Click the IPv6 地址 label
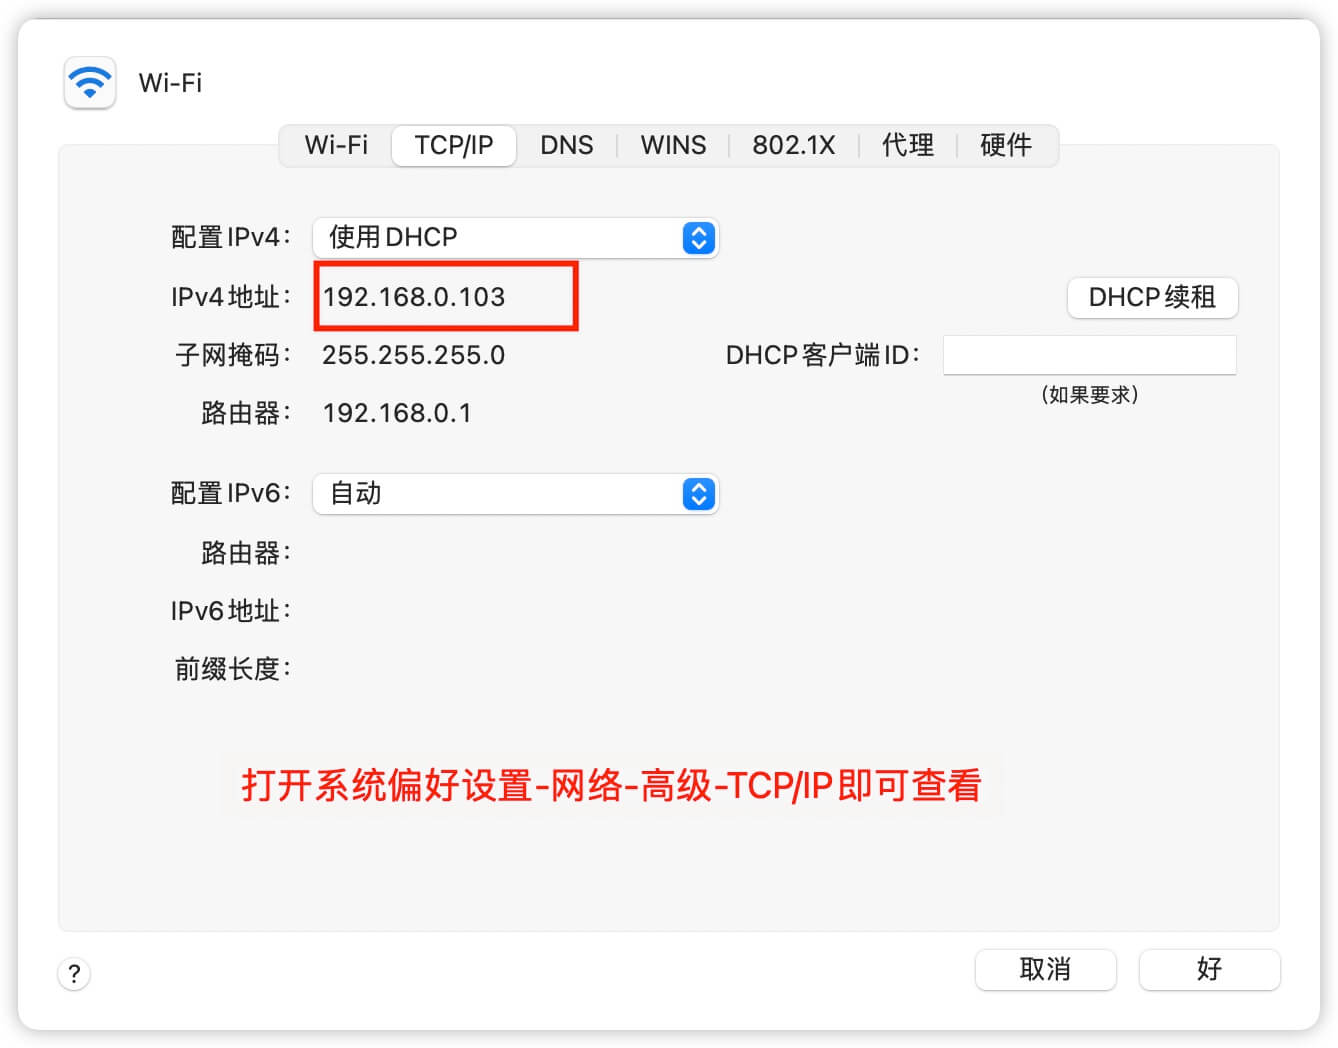1338x1048 pixels. pyautogui.click(x=230, y=611)
